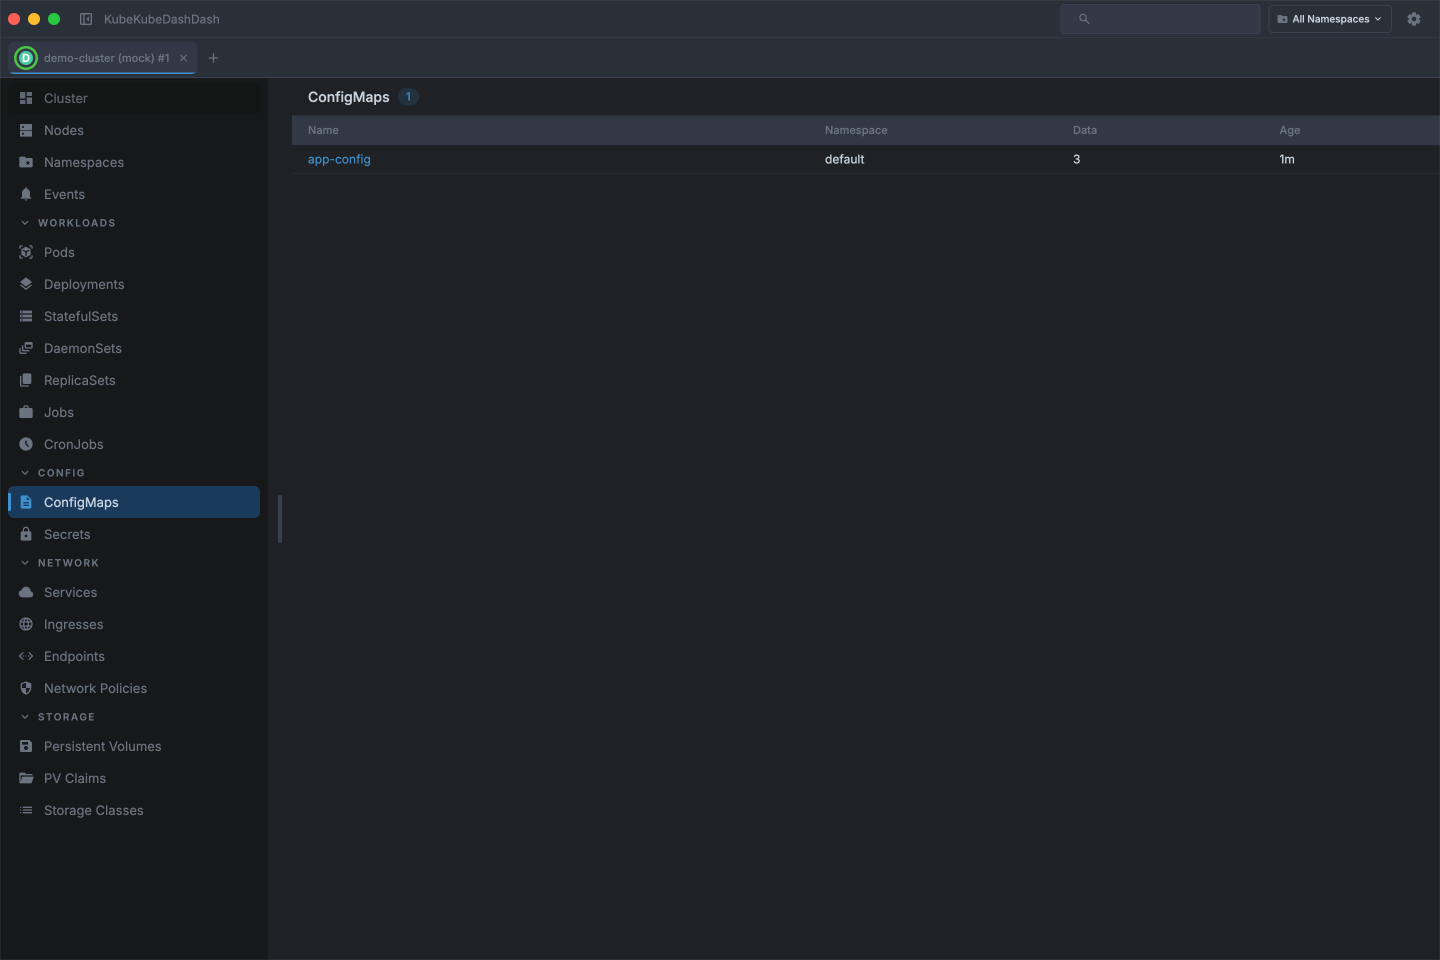Select the Storage Classes list icon
This screenshot has width=1440, height=960.
26,810
